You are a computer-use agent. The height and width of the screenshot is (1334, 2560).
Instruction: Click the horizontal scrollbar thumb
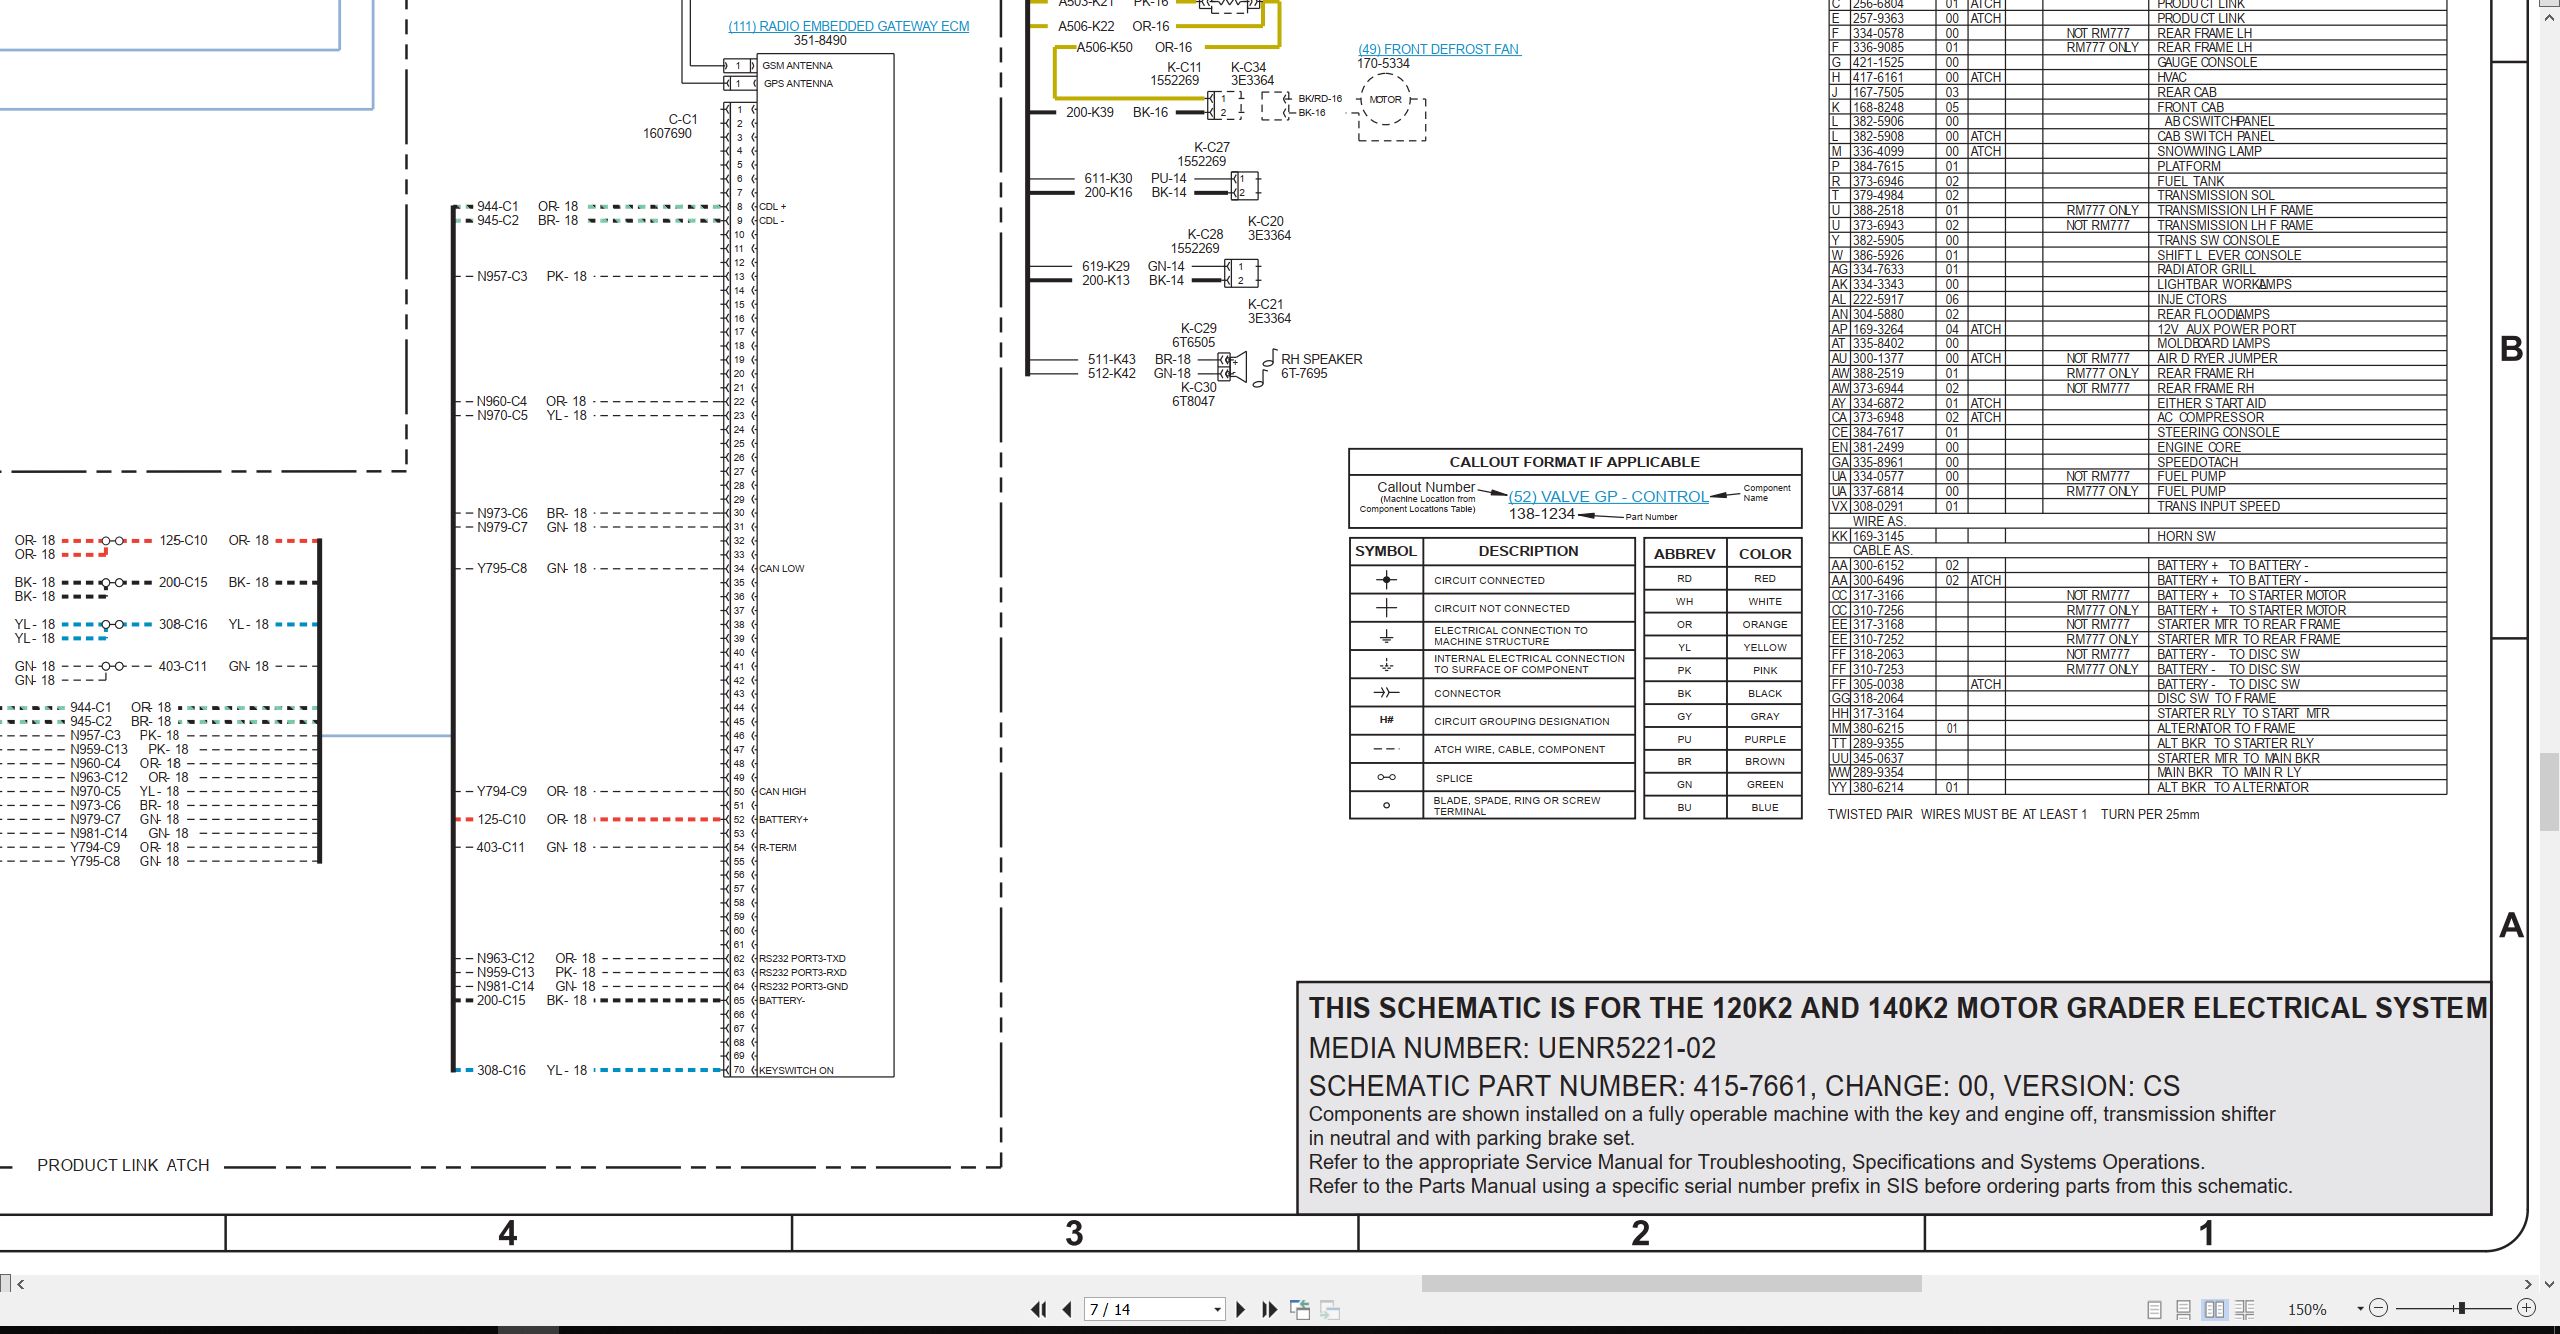pos(1671,1283)
